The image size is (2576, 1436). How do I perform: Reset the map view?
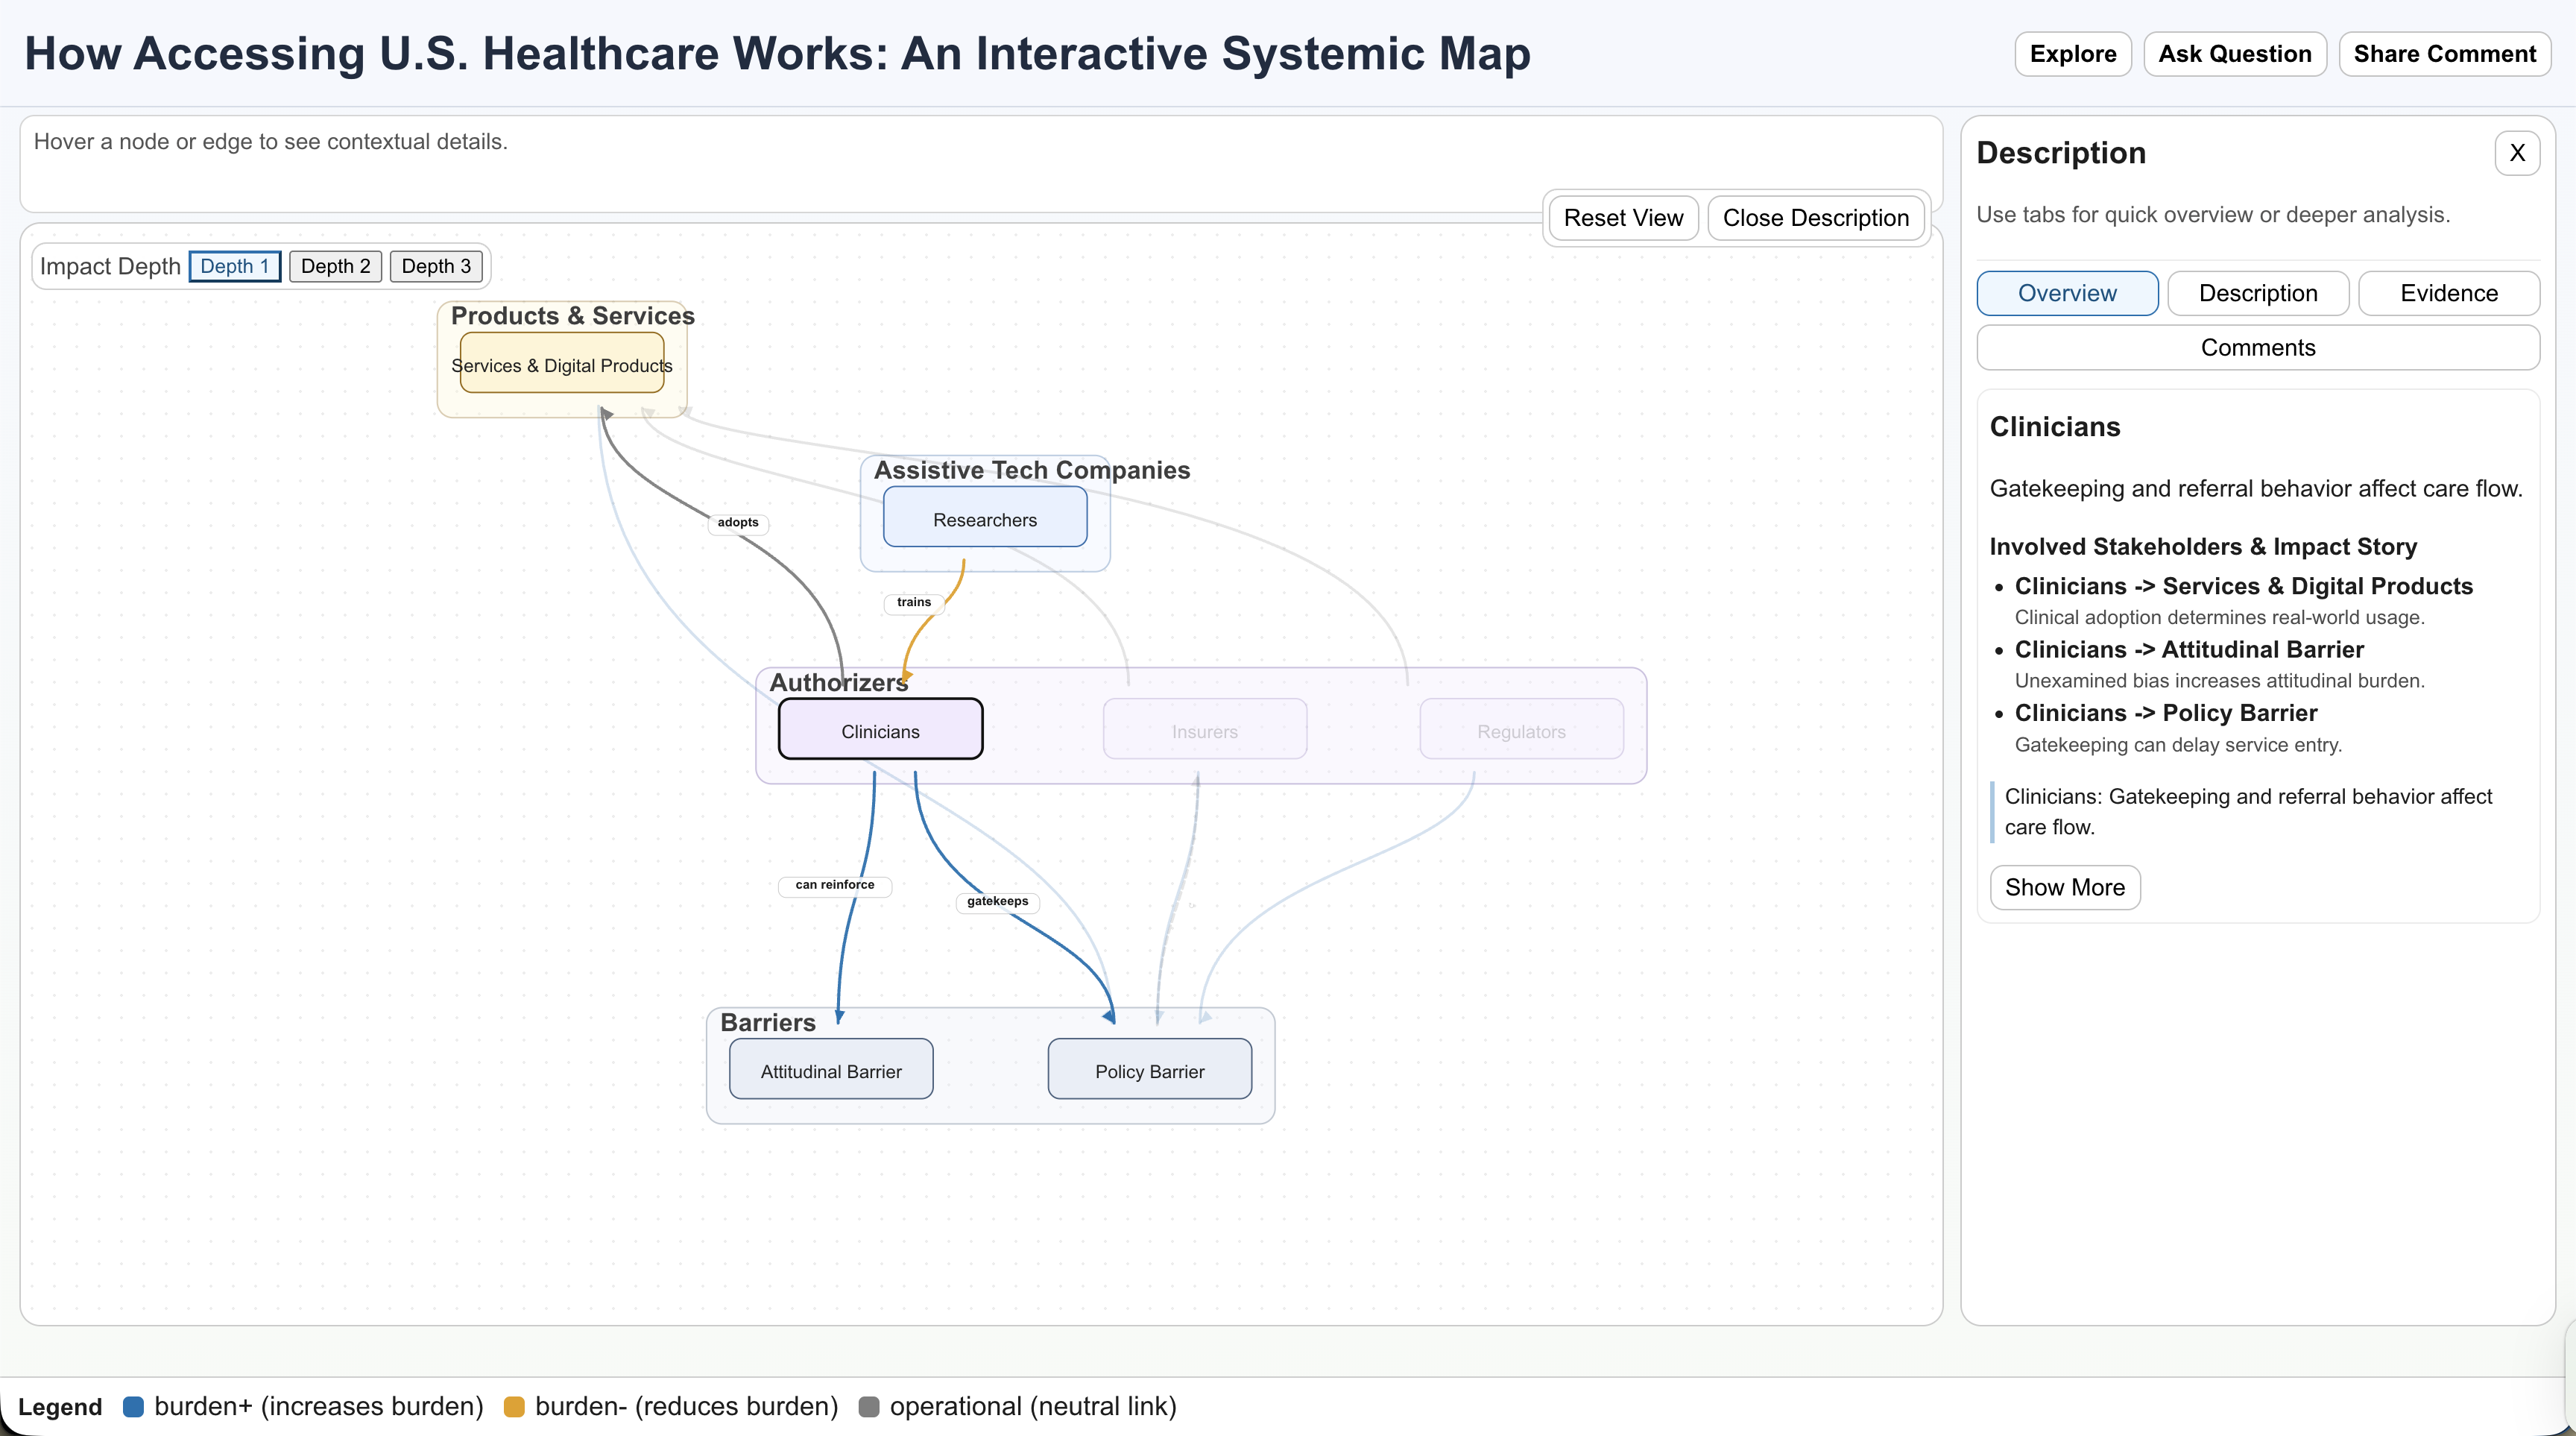tap(1623, 218)
